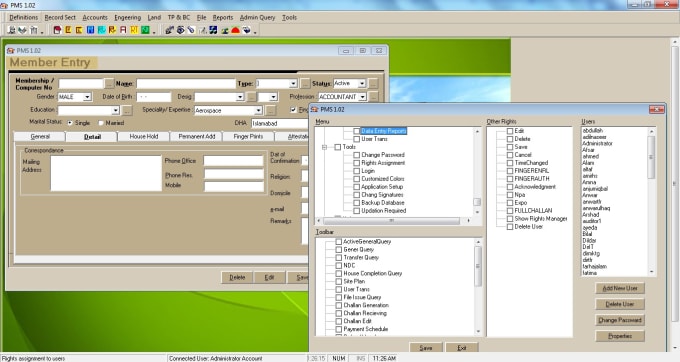
Task: Click the toolbar icon right of the red dome
Action: pyautogui.click(x=246, y=30)
